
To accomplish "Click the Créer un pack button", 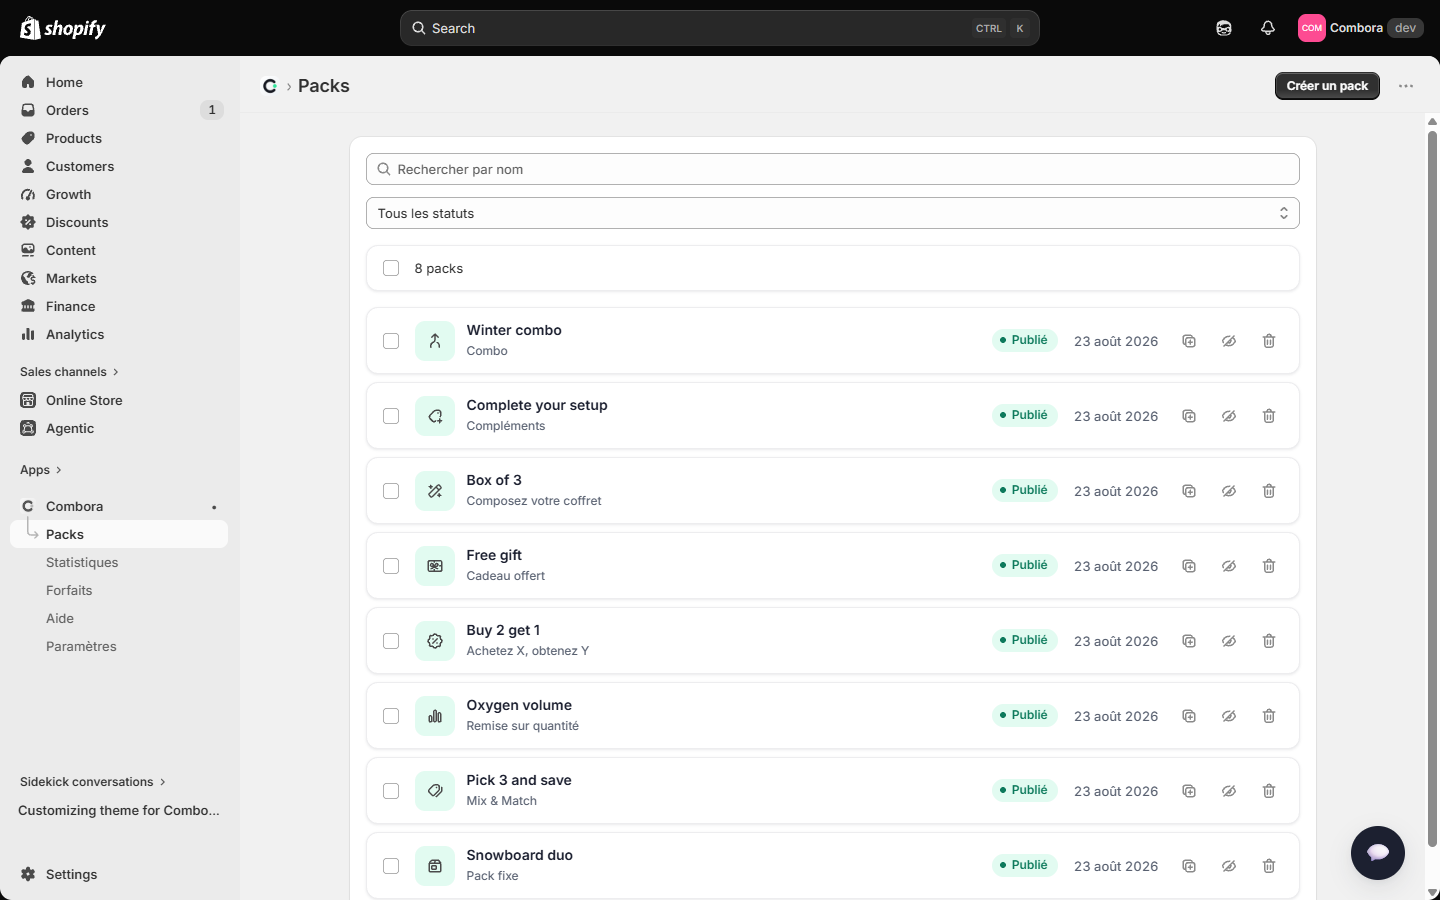I will pos(1327,86).
